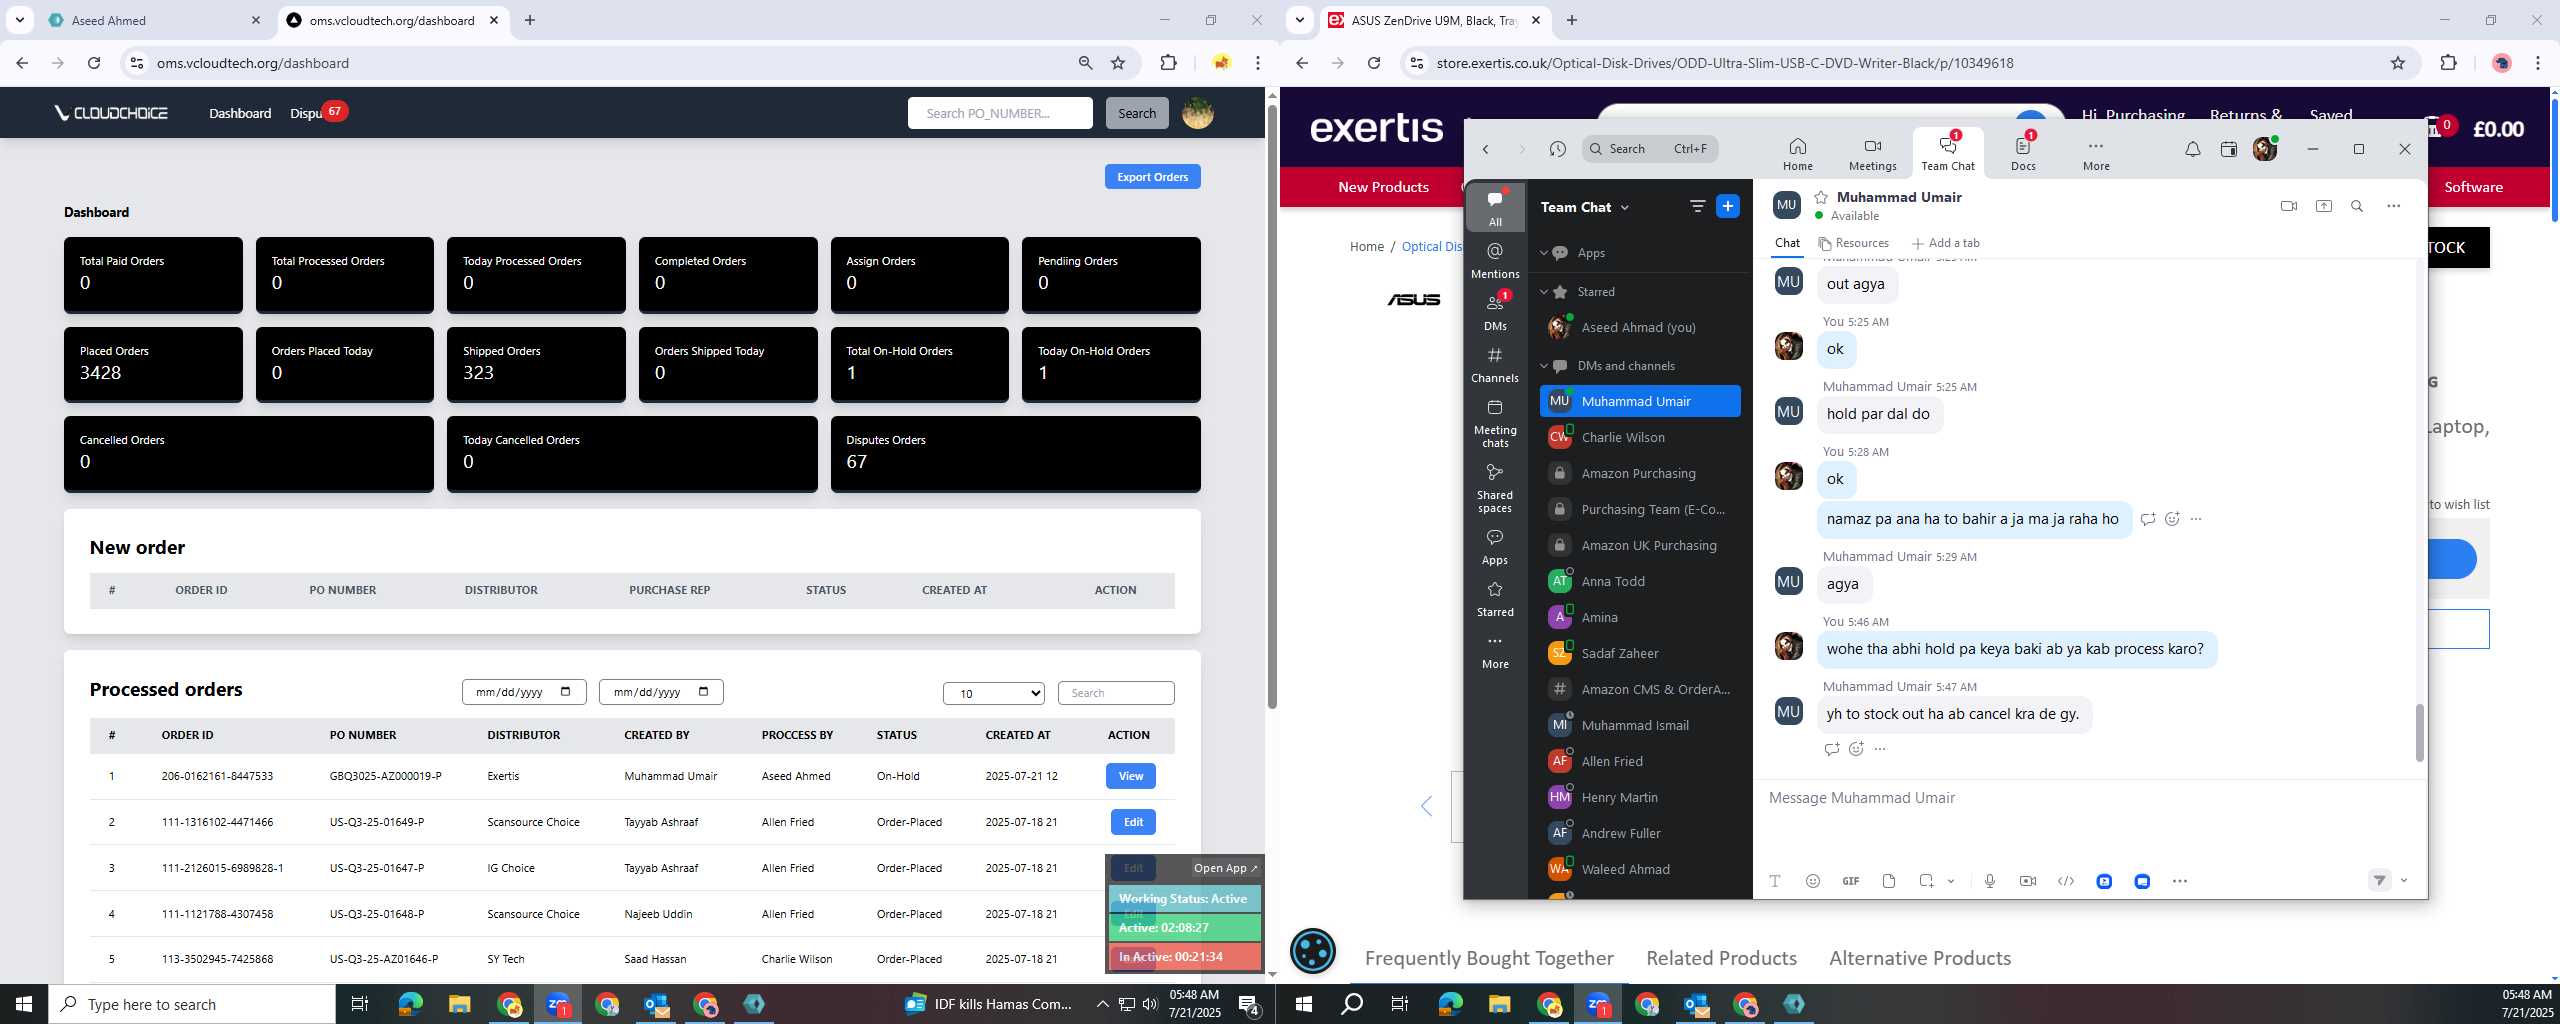Attach a file to message

1888,881
